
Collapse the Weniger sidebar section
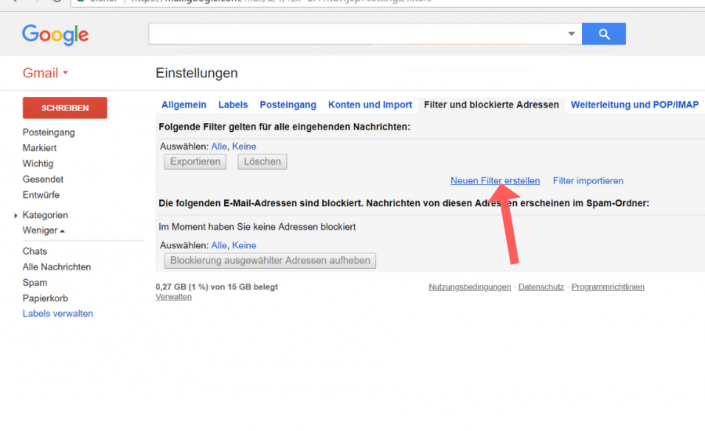(43, 231)
